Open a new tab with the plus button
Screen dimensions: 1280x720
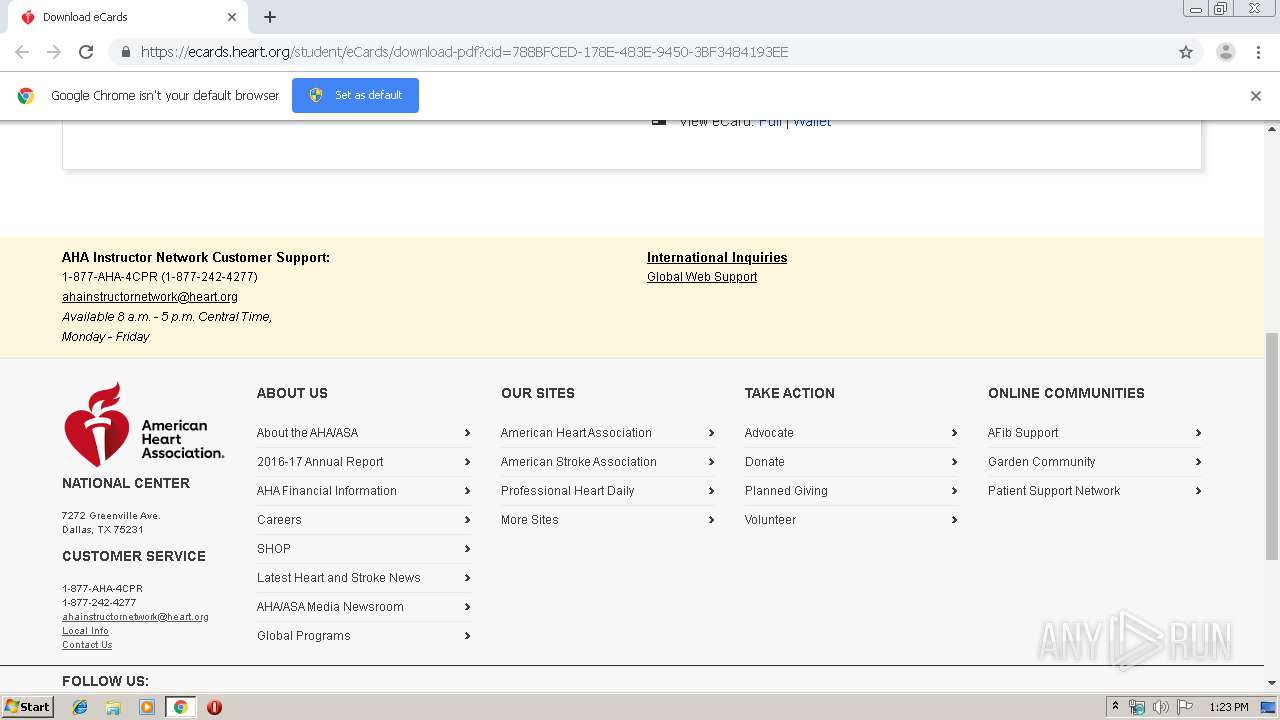[270, 17]
